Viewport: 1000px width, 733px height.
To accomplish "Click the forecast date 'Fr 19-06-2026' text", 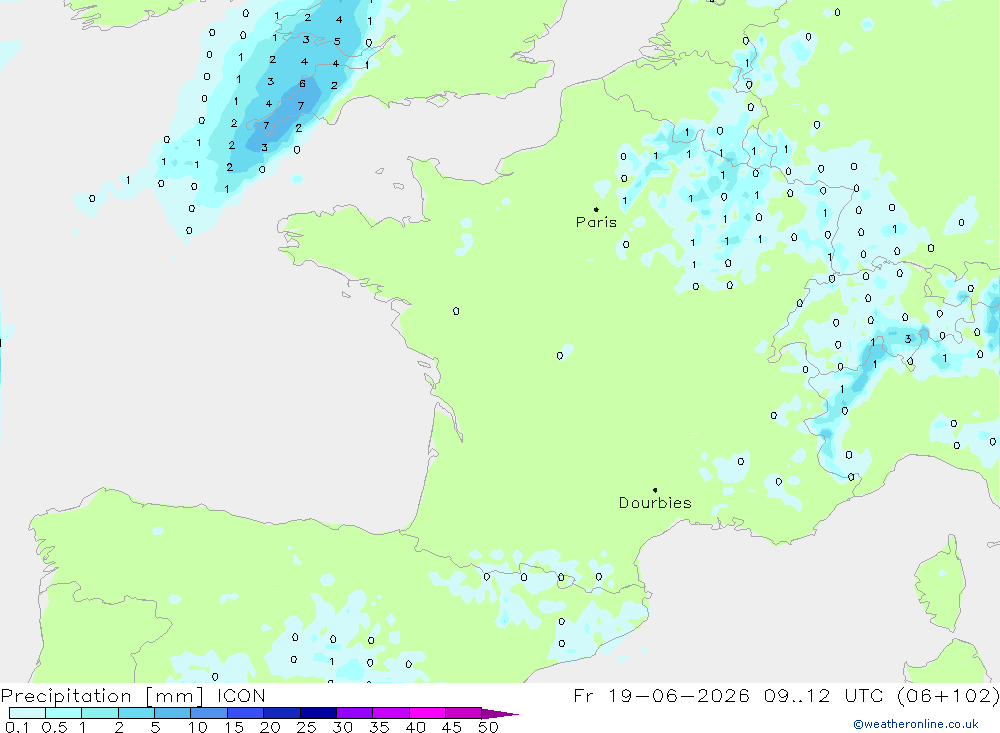I will click(x=661, y=695).
